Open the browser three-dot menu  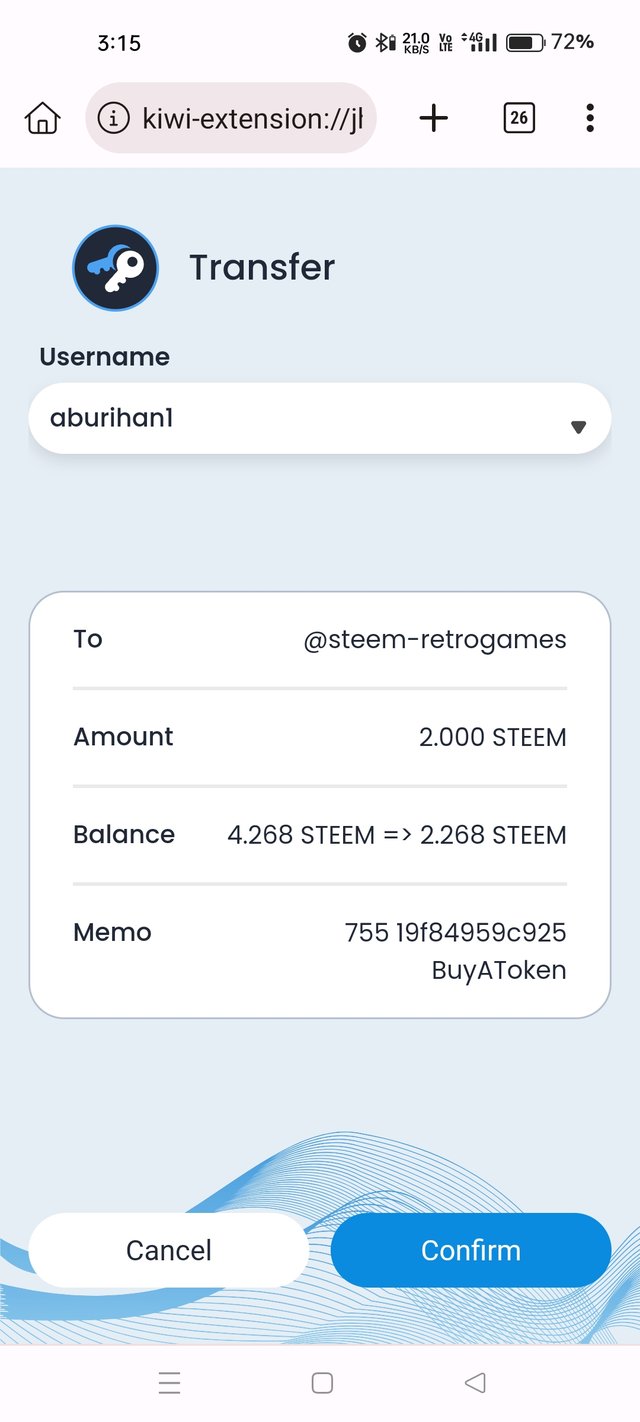(x=590, y=118)
